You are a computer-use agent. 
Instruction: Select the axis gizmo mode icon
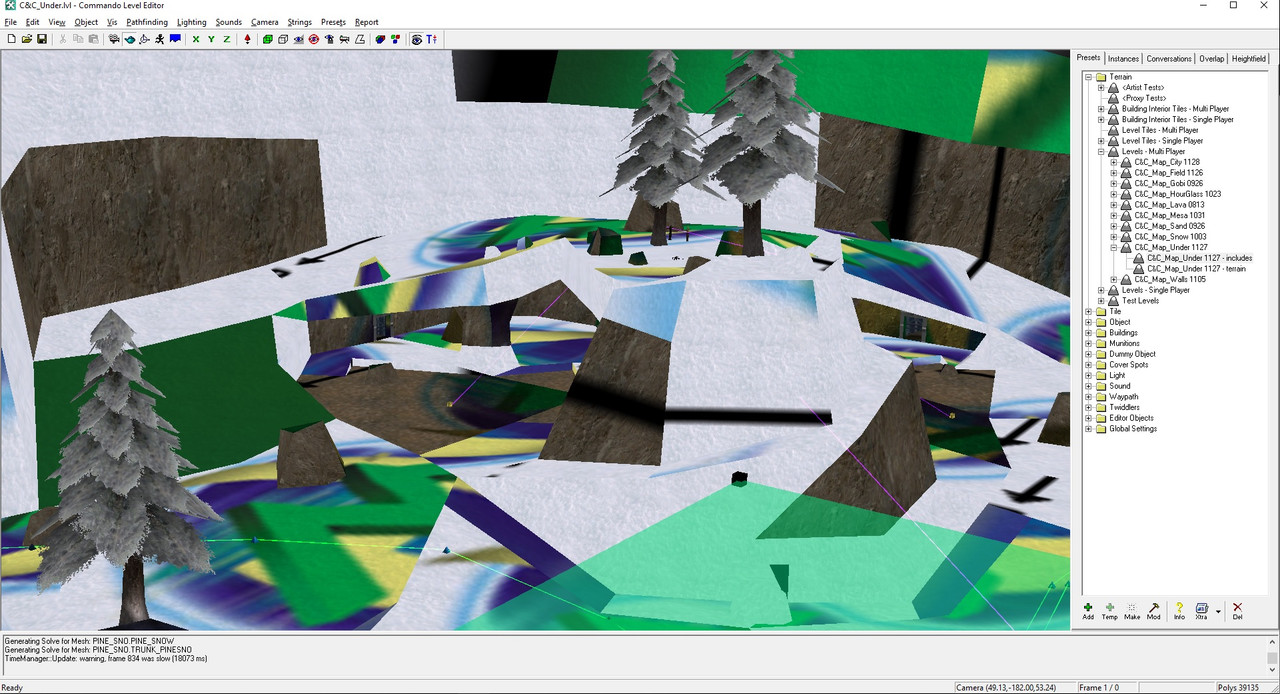(144, 39)
